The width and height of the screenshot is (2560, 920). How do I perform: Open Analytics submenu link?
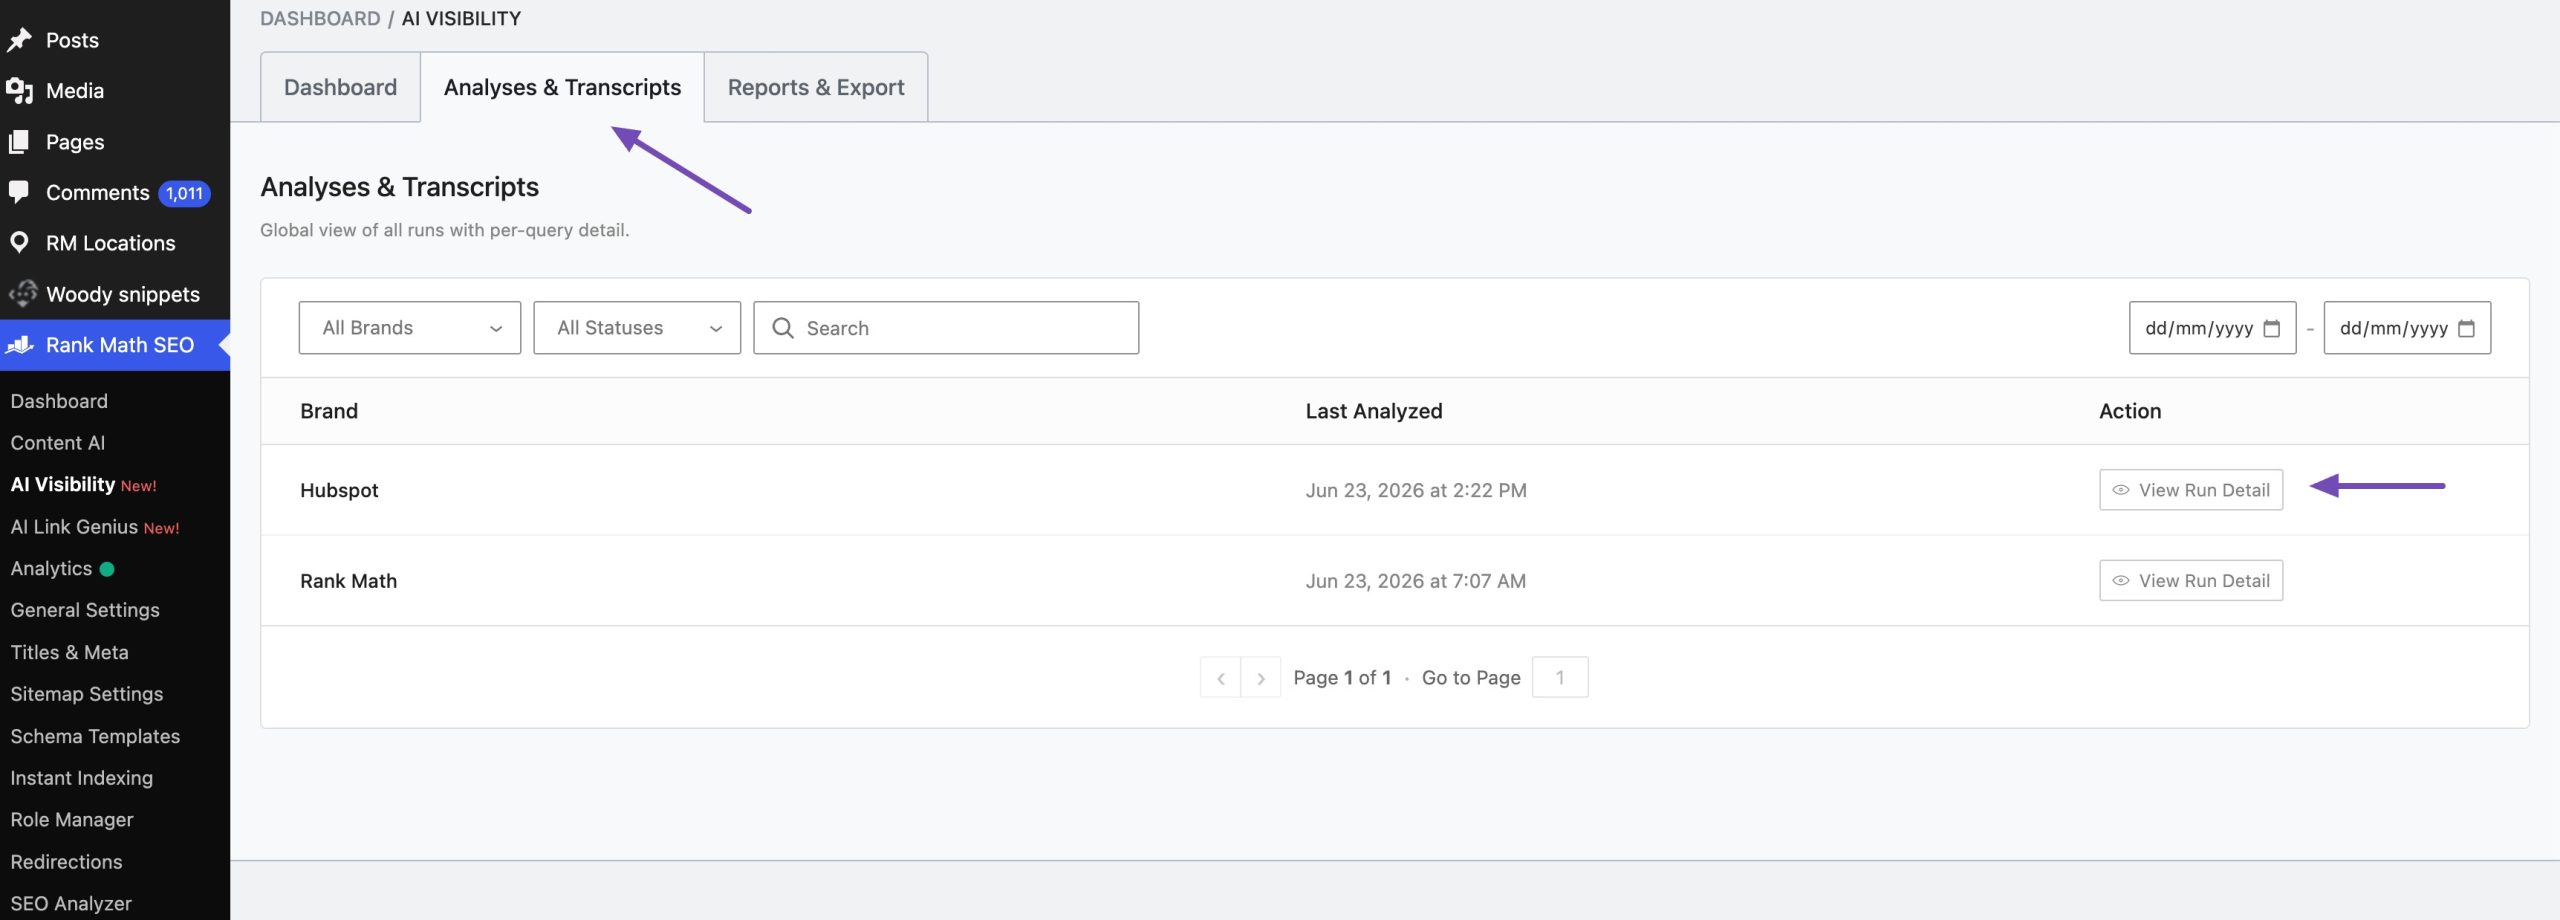(x=51, y=569)
